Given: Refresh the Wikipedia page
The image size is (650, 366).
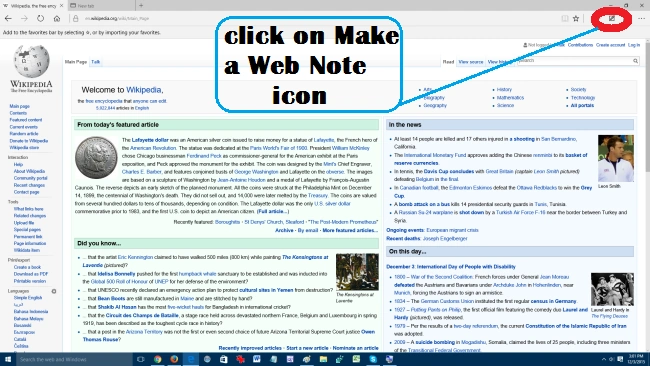Looking at the screenshot, I should click(x=40, y=18).
